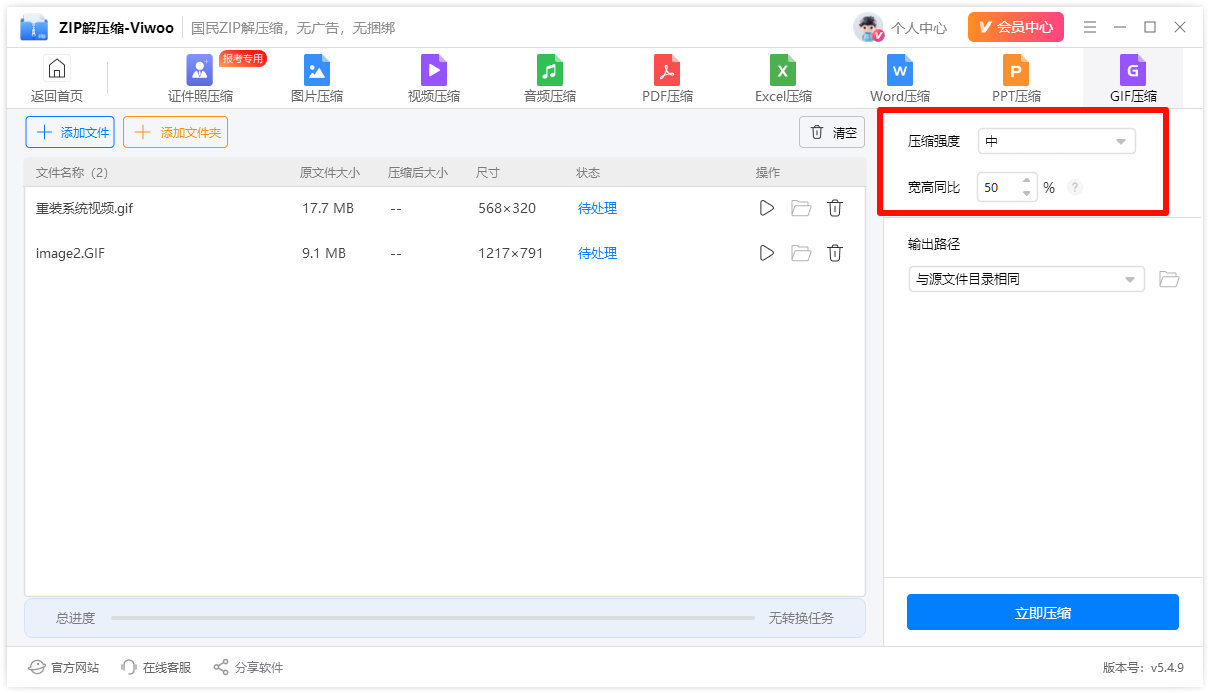Click the 总进度 progress bar

[x=432, y=618]
